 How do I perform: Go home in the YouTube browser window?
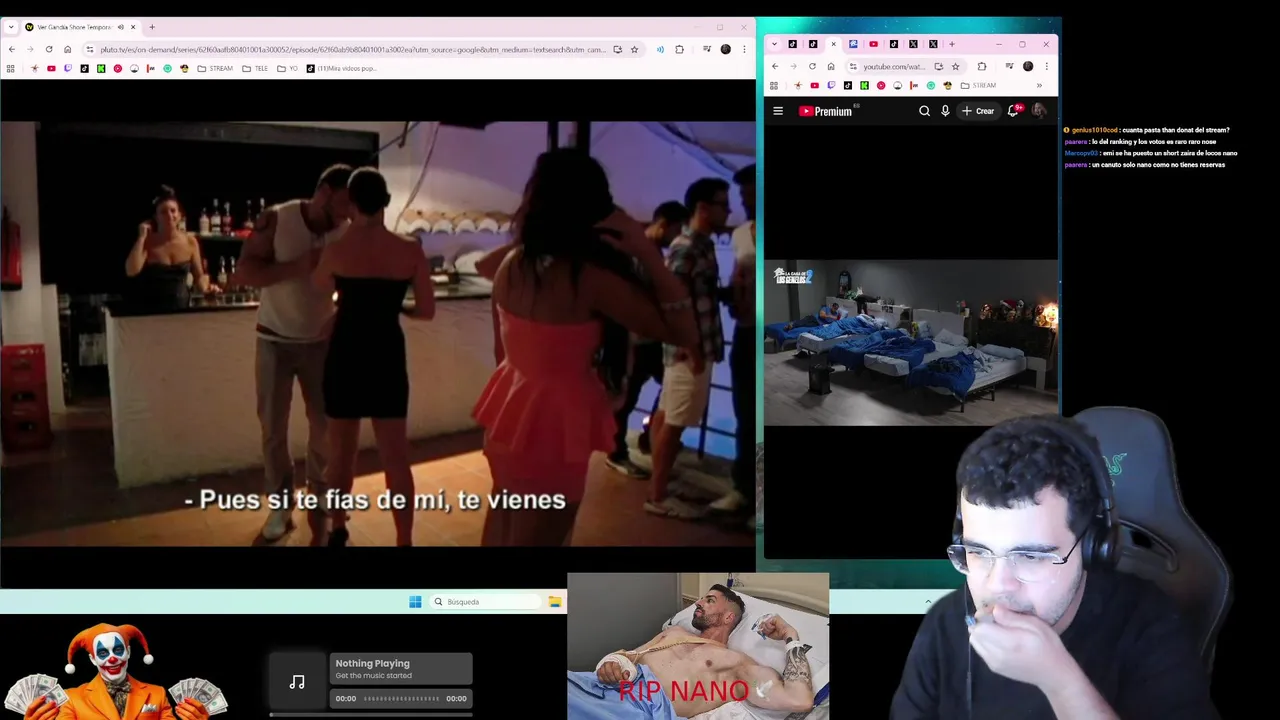831,67
